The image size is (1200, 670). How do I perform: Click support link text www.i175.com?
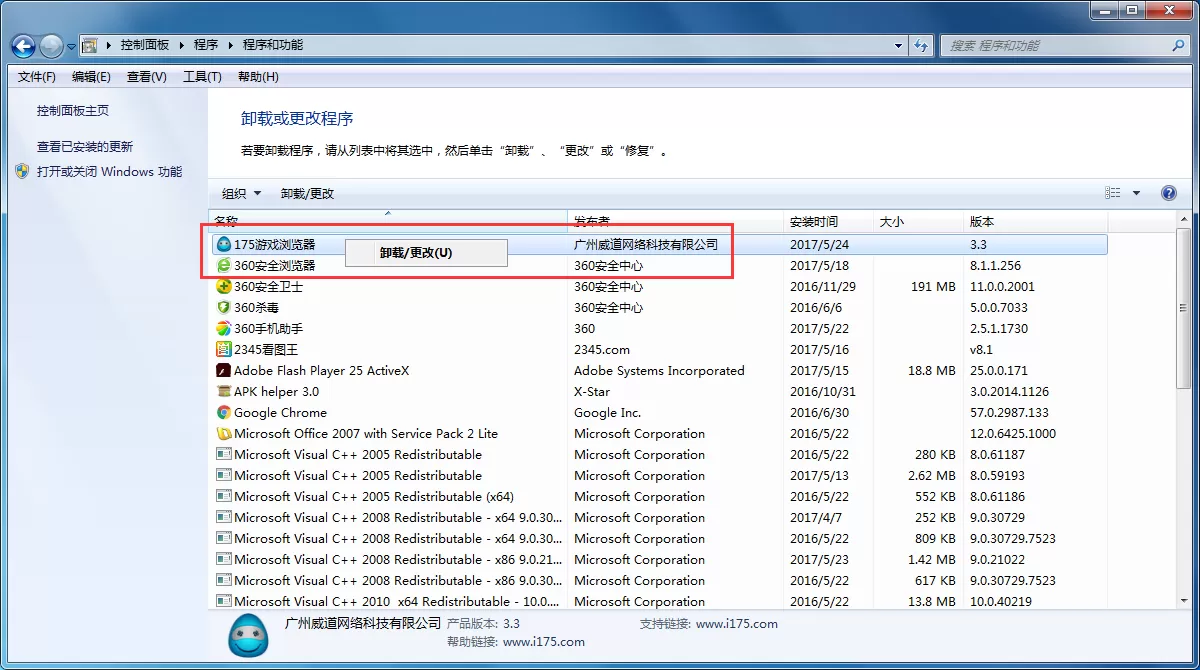coord(737,623)
